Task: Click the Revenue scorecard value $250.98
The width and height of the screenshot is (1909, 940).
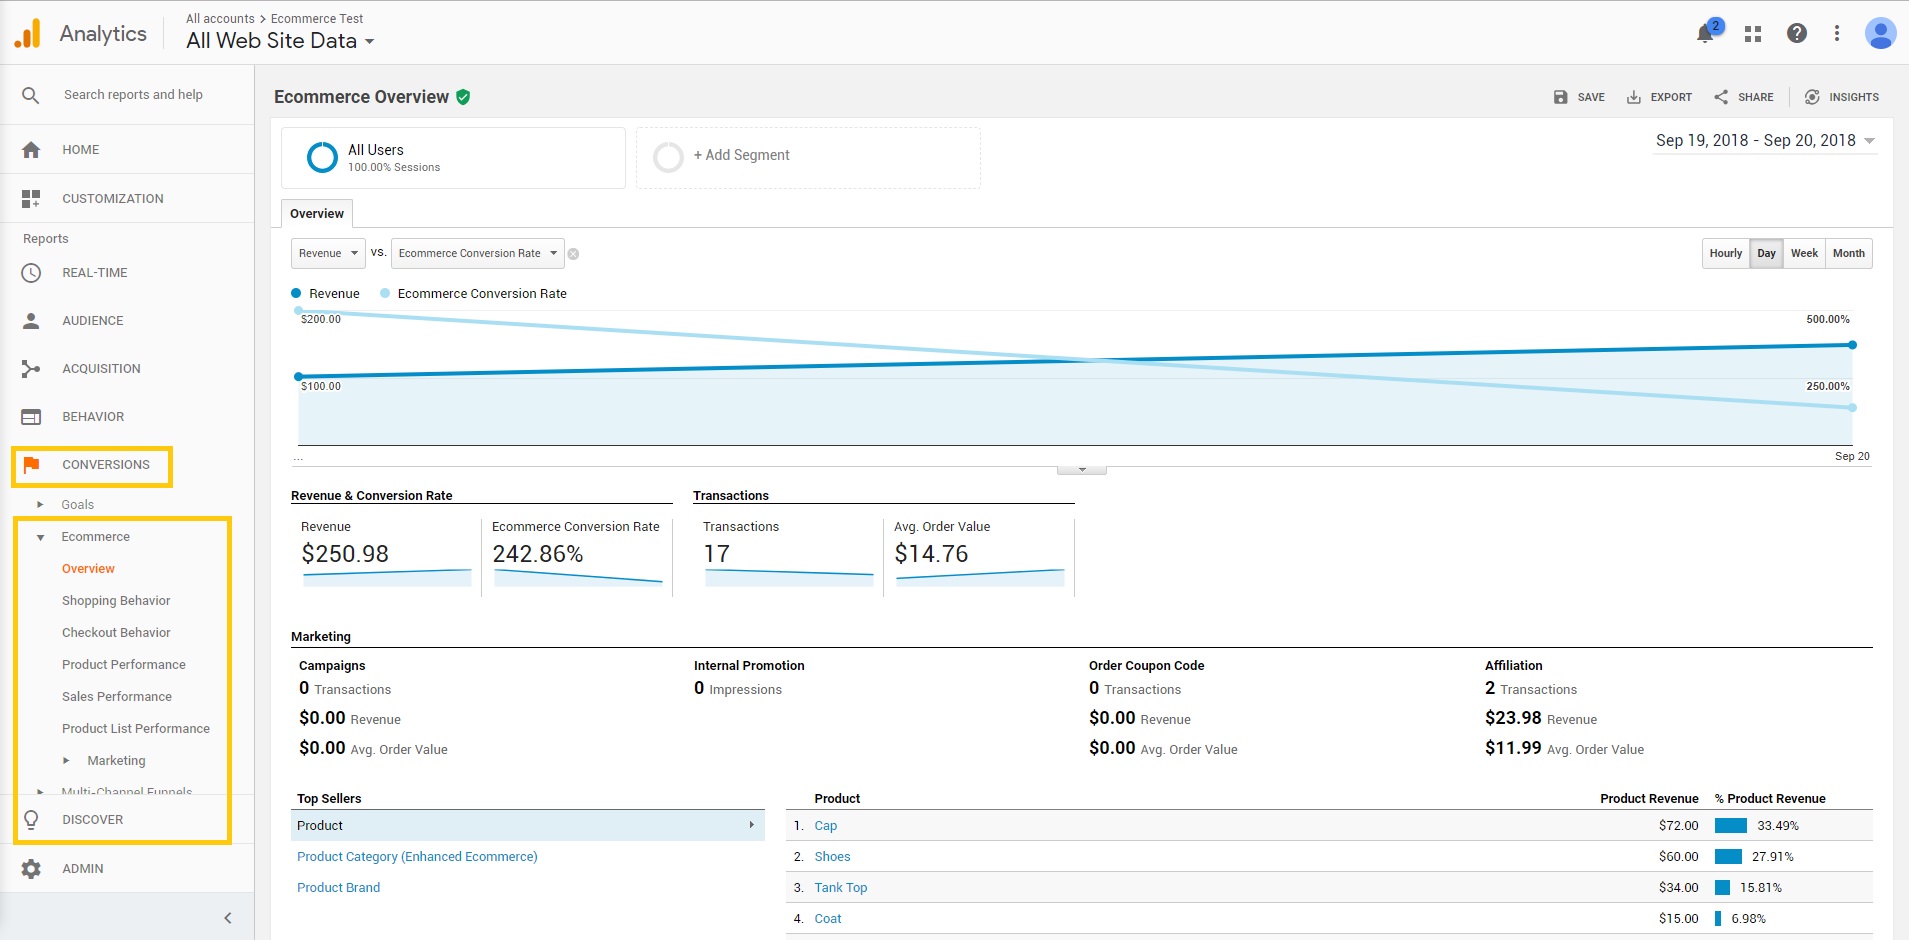Action: point(345,554)
